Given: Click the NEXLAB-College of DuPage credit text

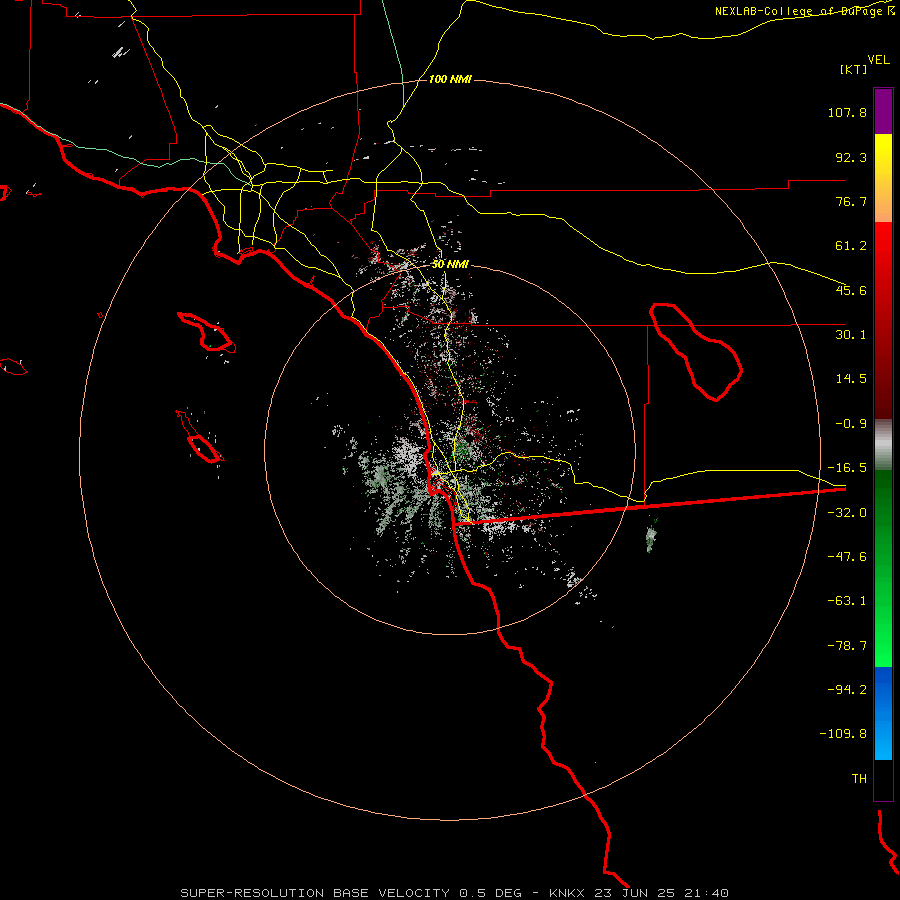Looking at the screenshot, I should [x=805, y=11].
